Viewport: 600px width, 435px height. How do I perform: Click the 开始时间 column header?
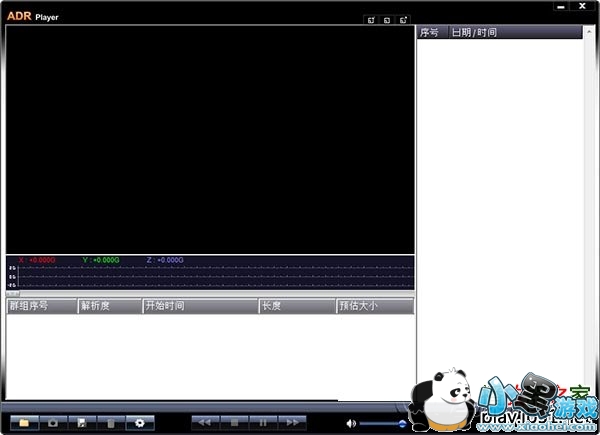(201, 306)
